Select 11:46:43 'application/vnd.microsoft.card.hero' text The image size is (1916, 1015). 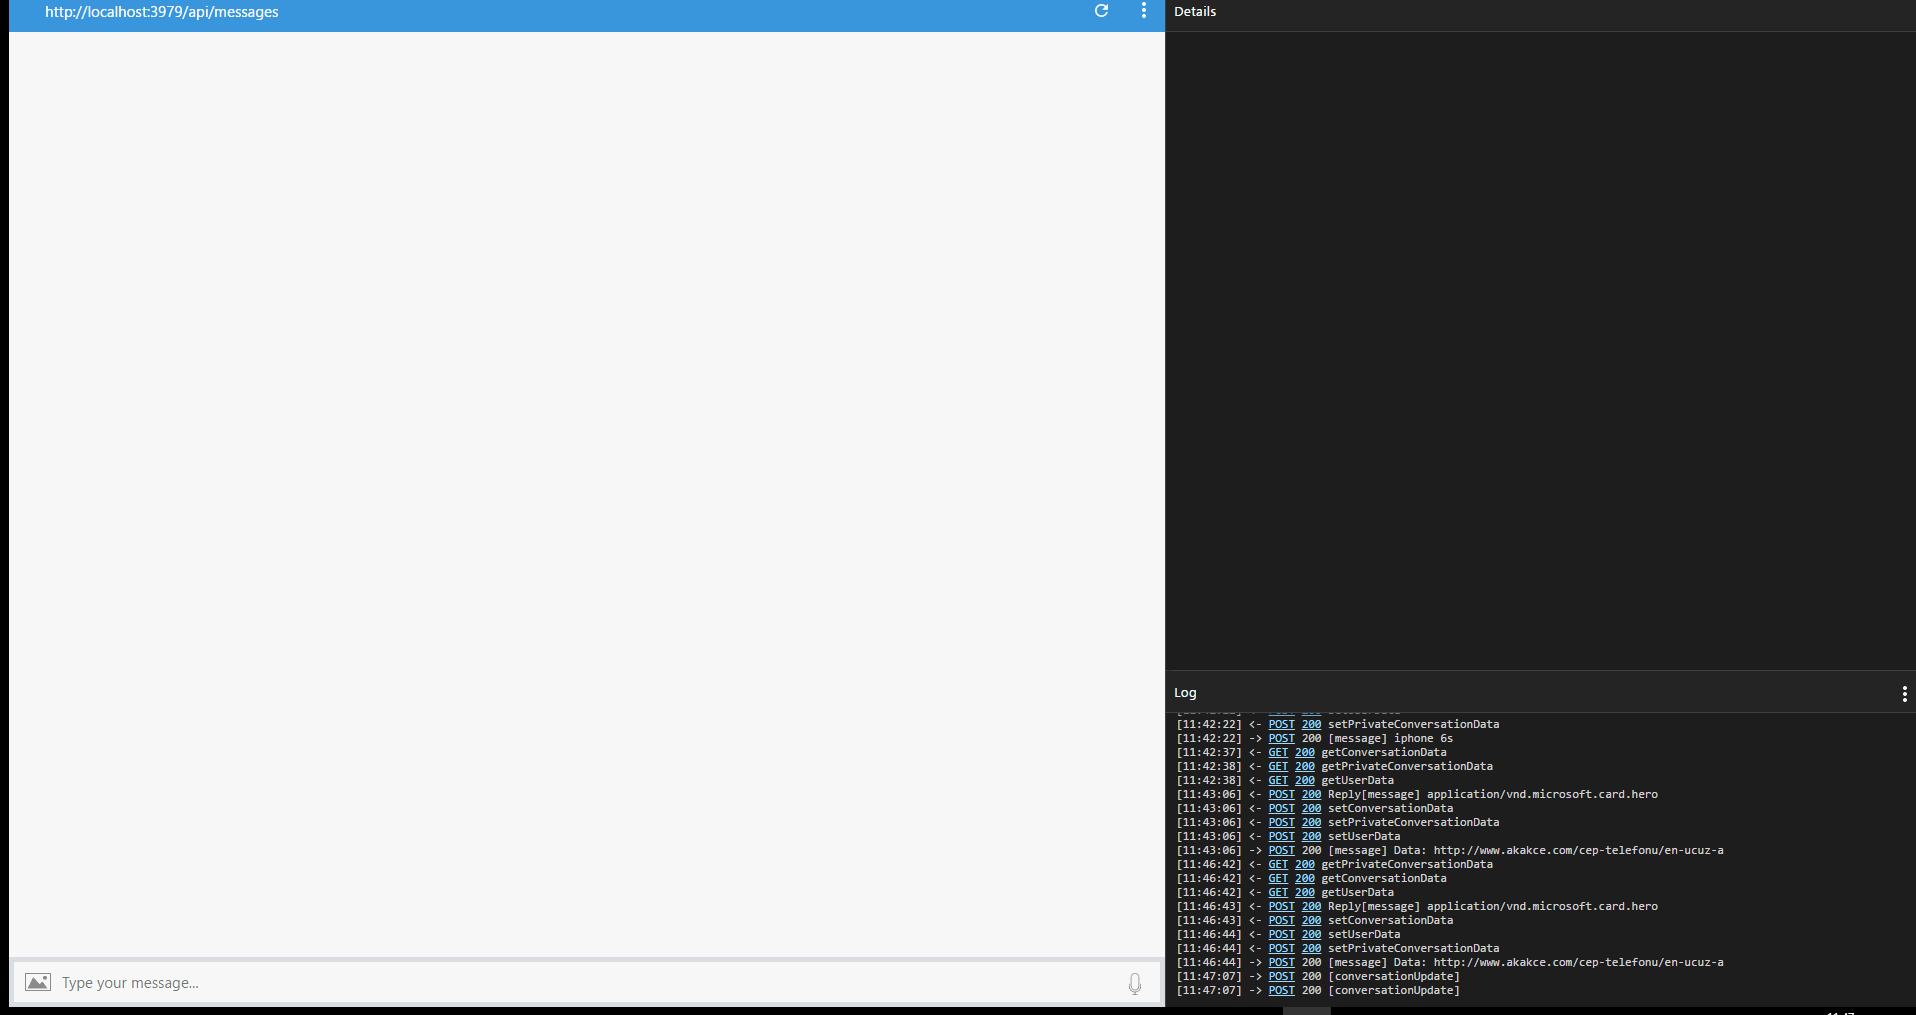pos(1542,906)
